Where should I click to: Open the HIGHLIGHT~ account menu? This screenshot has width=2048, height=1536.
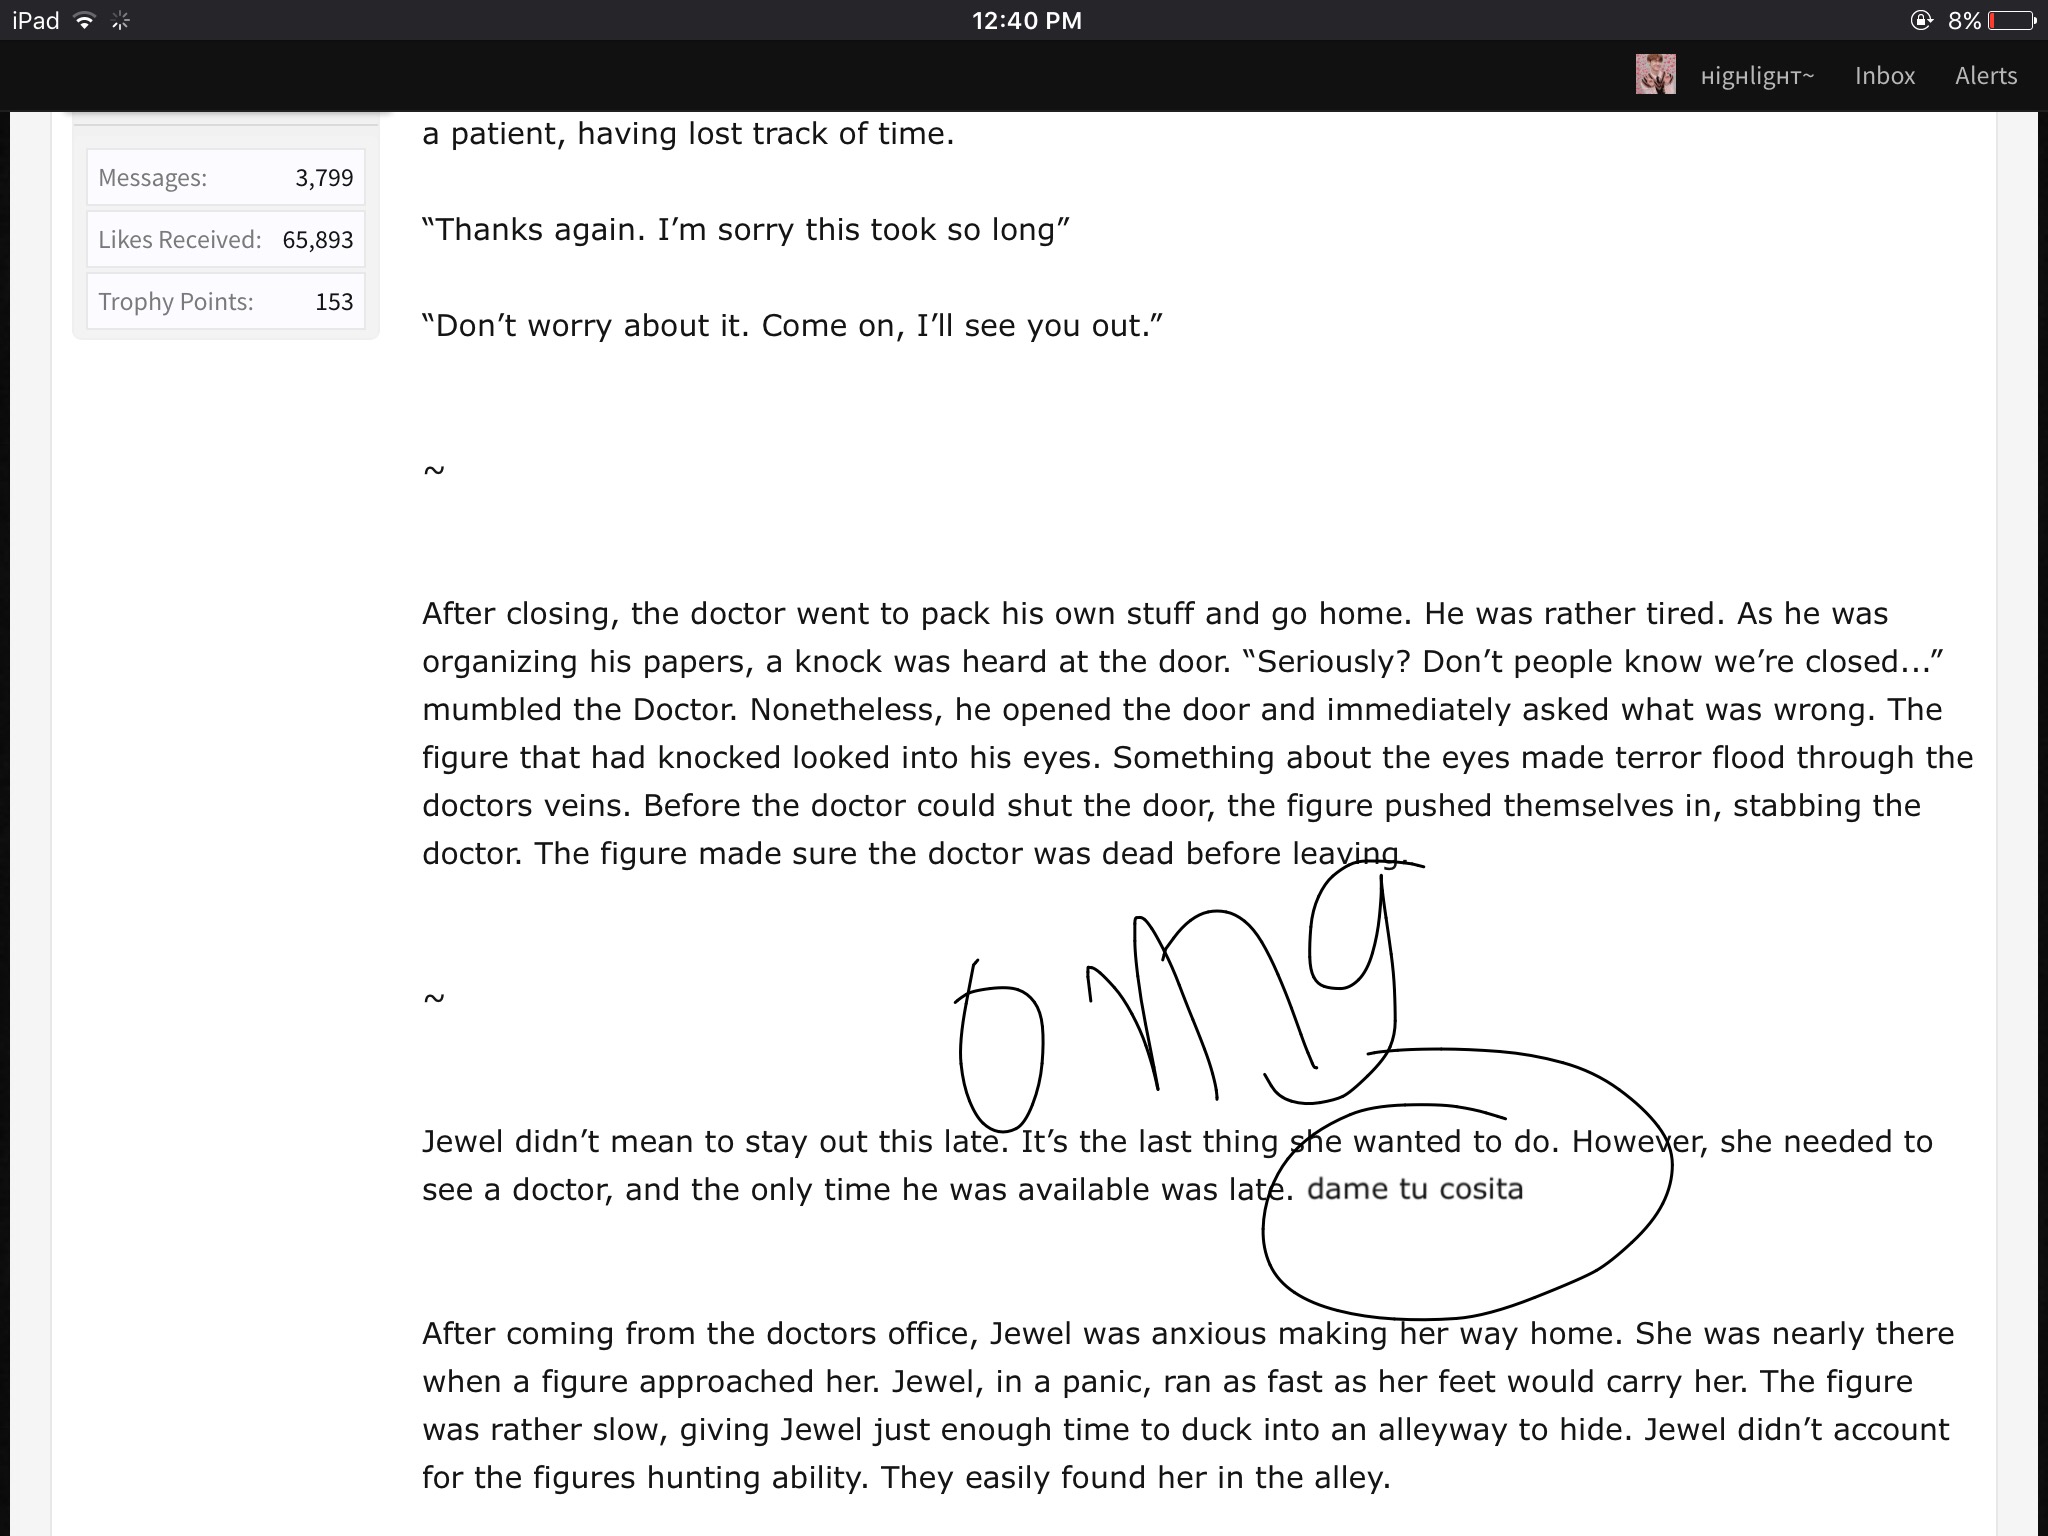1757,77
